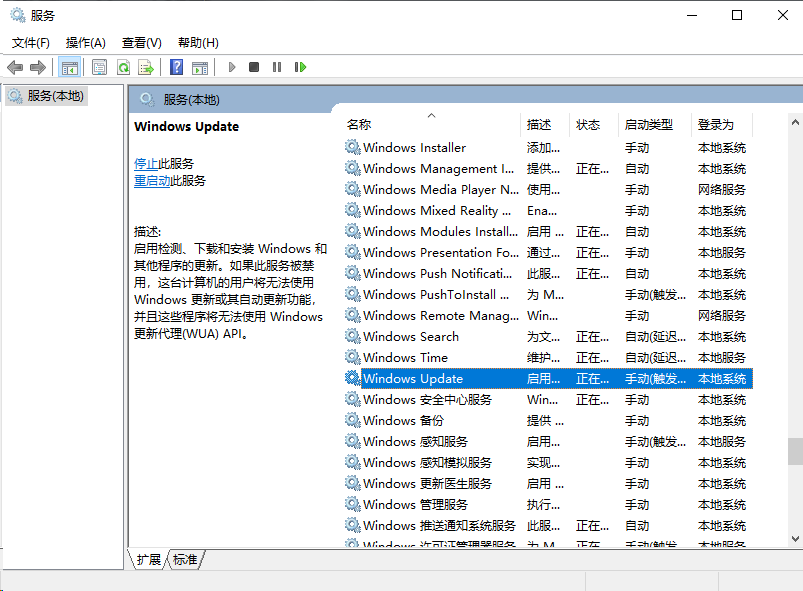Click the scrollbar up arrow
This screenshot has width=803, height=591.
pyautogui.click(x=795, y=122)
